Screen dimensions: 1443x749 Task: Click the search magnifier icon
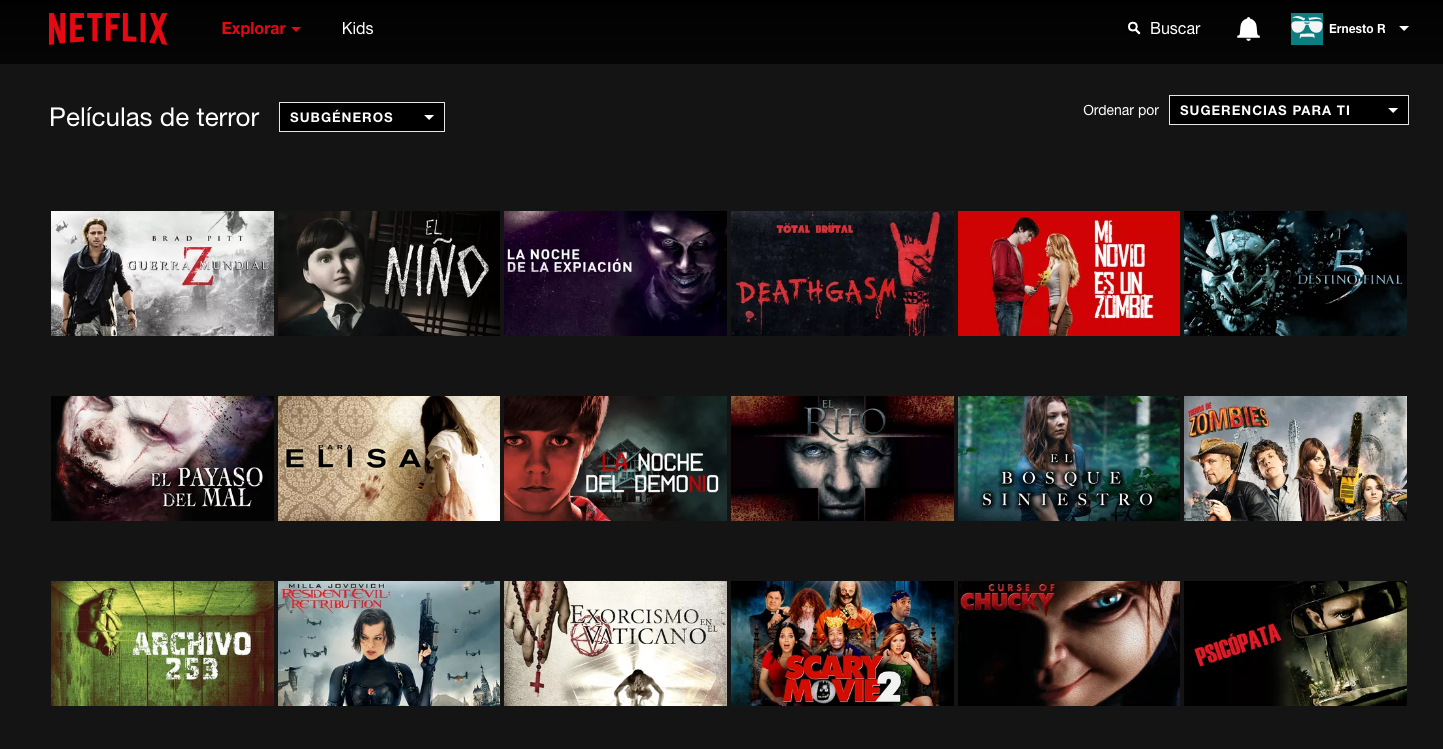coord(1134,28)
